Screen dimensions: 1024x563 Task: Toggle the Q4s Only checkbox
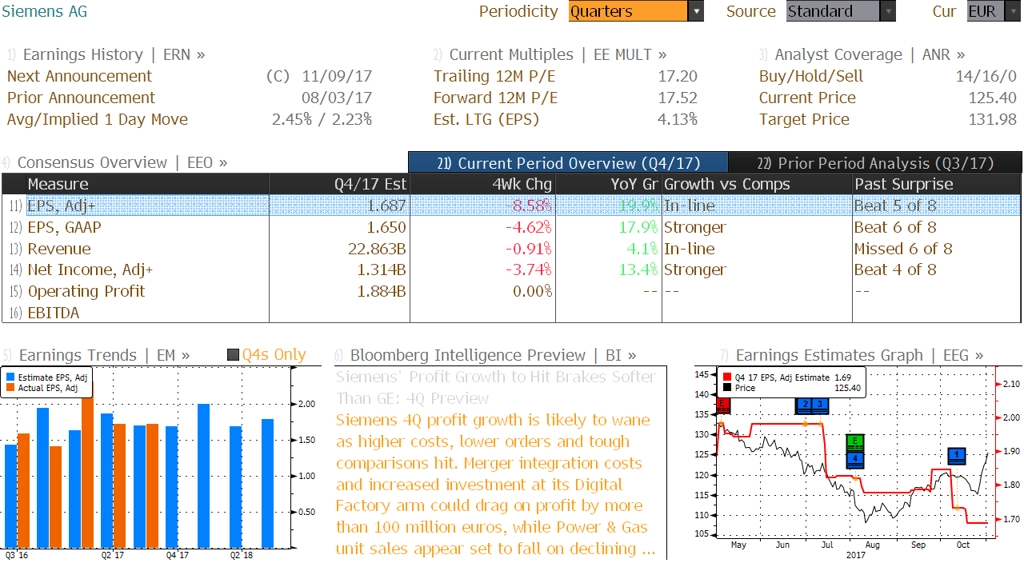[232, 355]
